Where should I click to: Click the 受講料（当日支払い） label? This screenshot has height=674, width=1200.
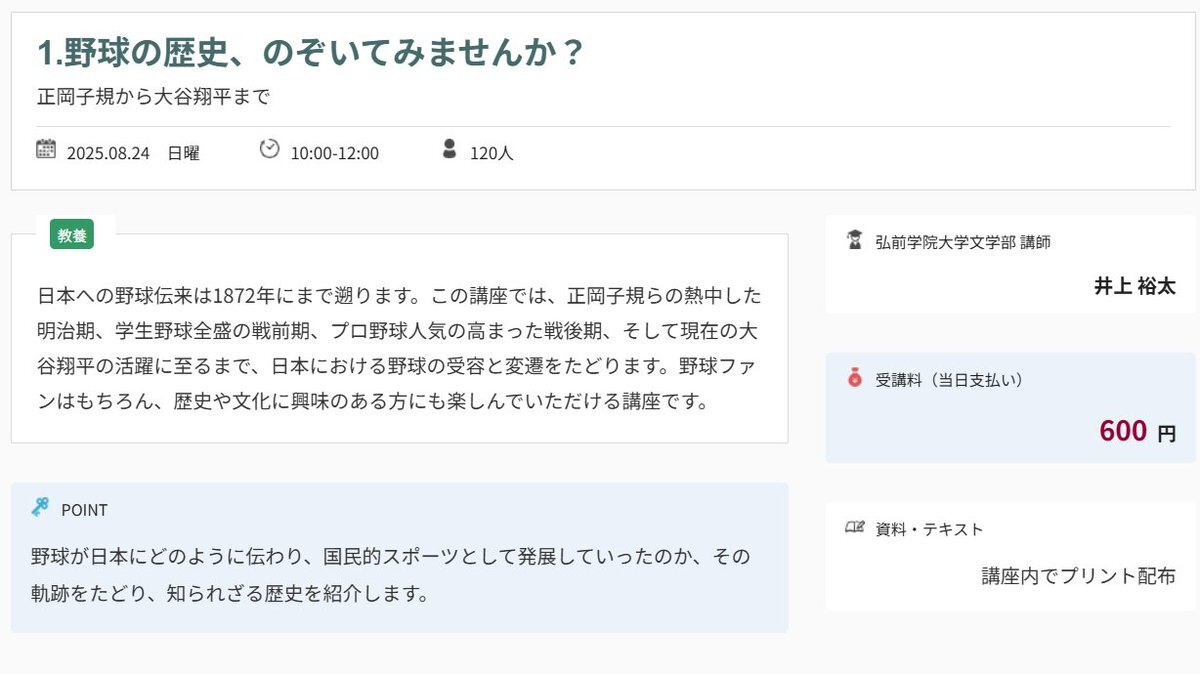pos(949,380)
